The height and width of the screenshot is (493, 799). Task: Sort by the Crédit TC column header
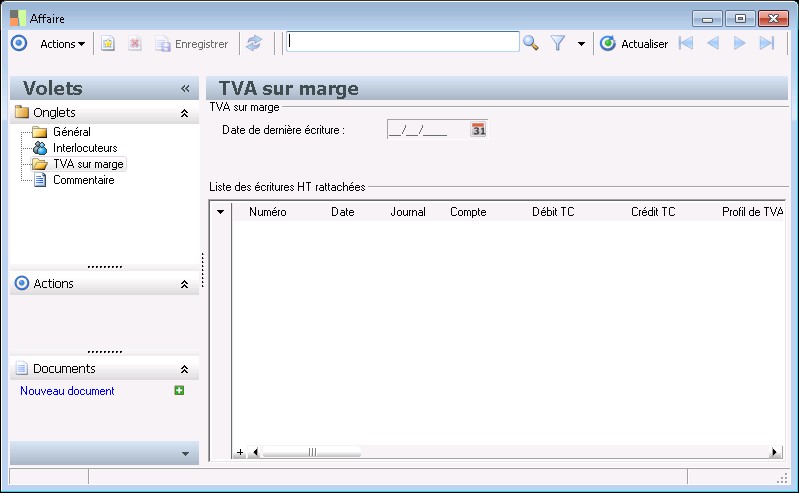click(653, 212)
